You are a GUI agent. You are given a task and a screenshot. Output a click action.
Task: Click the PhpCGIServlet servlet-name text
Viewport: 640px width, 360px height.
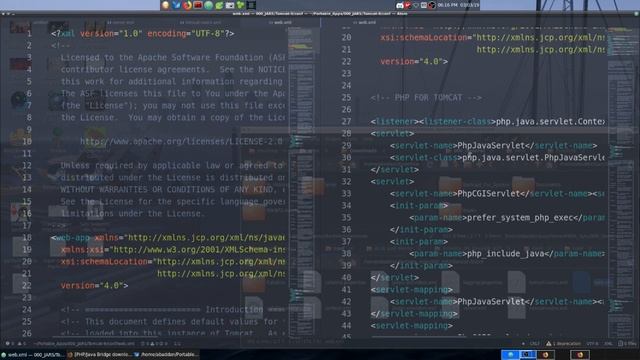point(489,193)
